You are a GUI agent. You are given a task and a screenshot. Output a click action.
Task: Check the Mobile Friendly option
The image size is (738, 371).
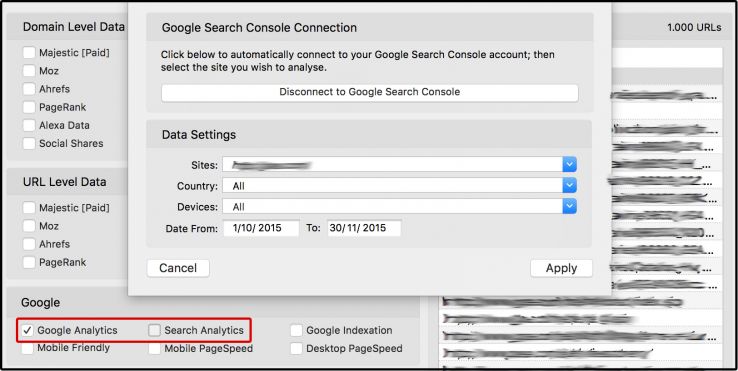tap(27, 348)
